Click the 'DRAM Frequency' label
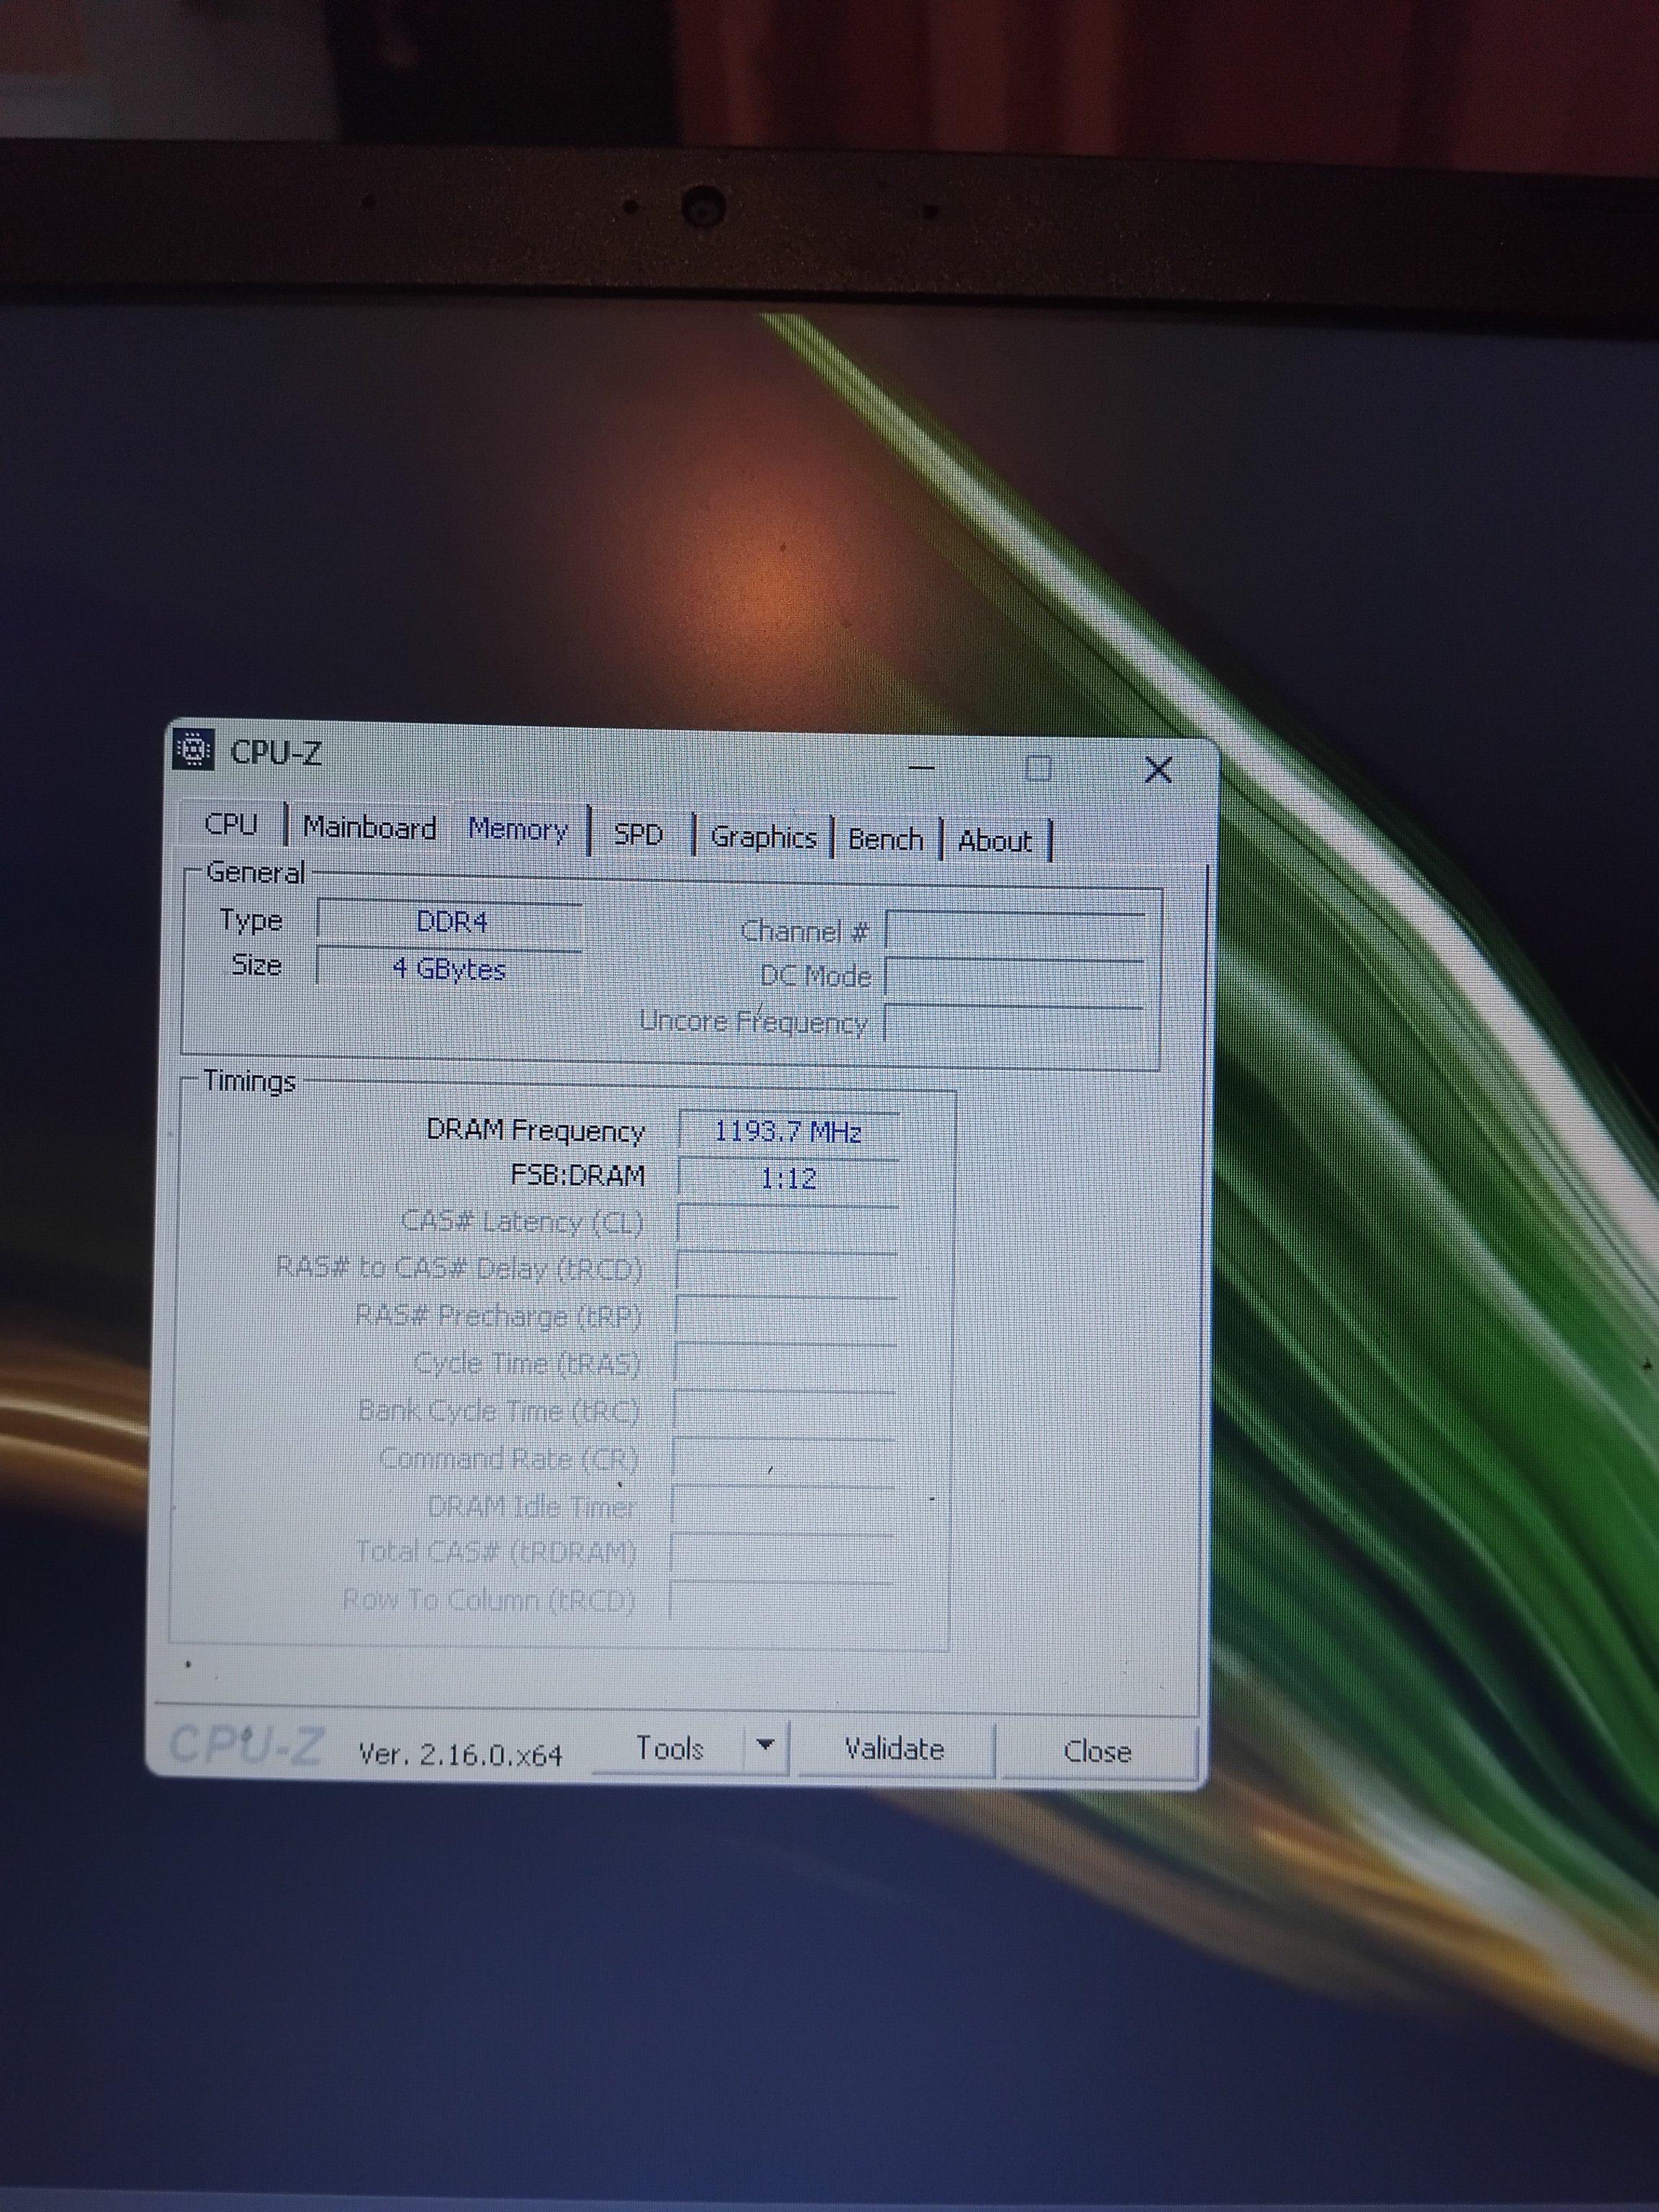The image size is (1659, 2212). (535, 1130)
